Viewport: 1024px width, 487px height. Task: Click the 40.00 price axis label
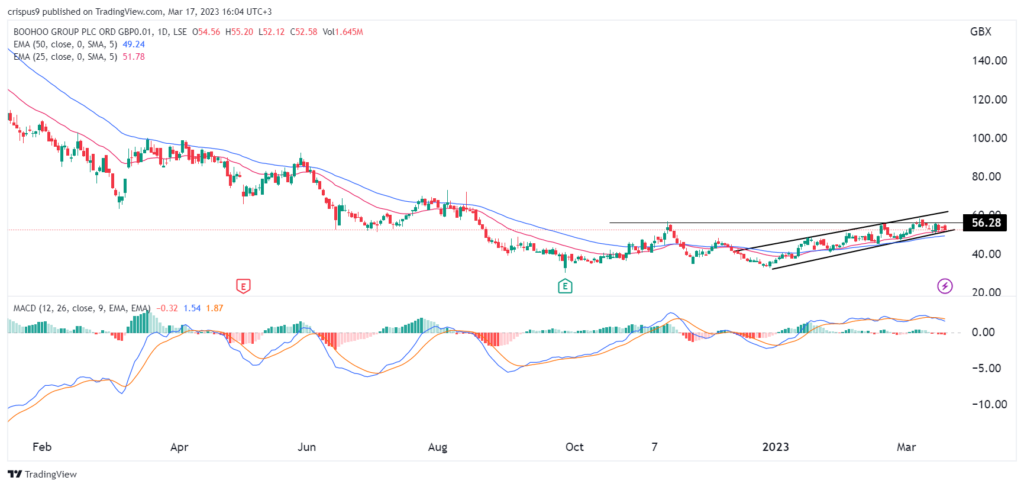[x=986, y=254]
